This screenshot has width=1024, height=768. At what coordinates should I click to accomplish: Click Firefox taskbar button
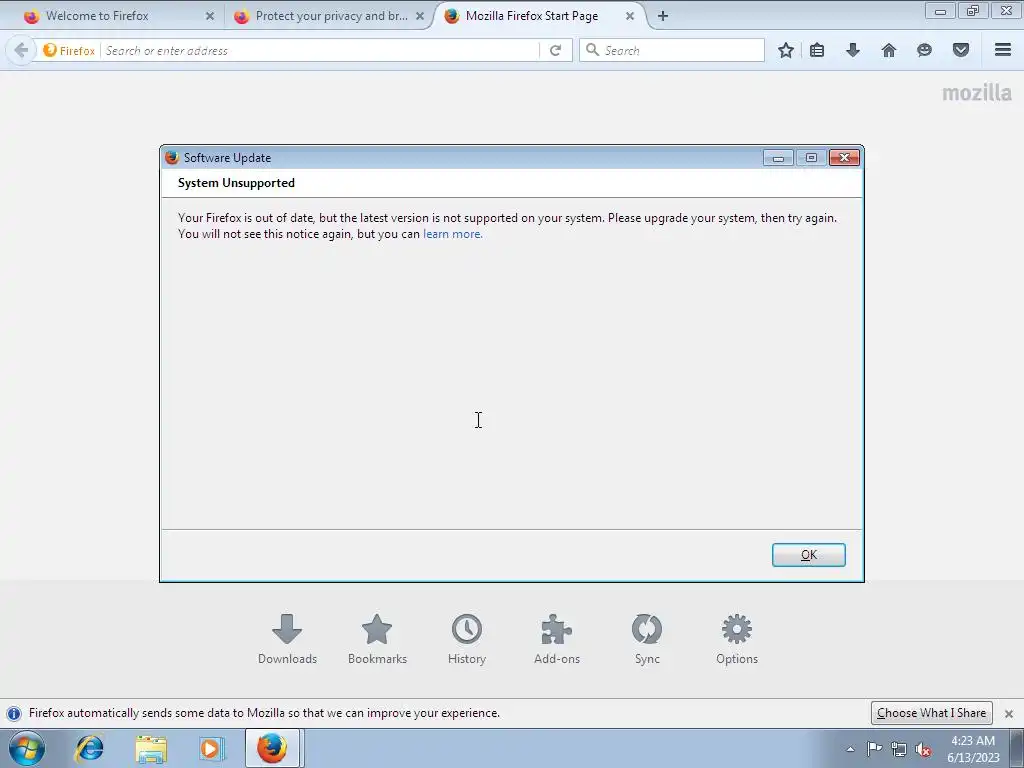click(272, 748)
